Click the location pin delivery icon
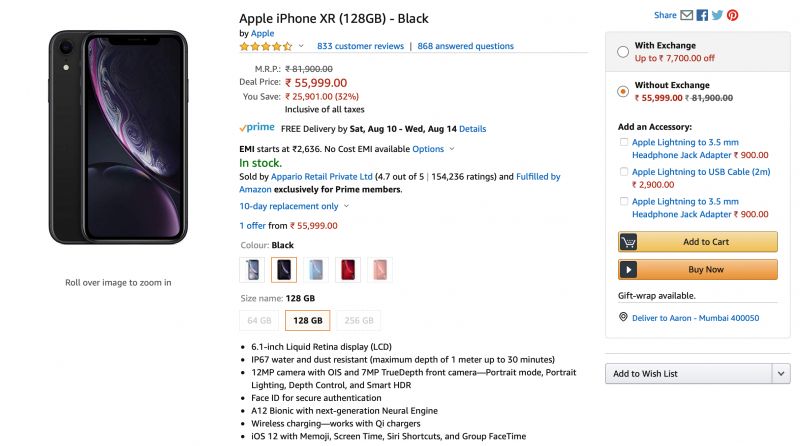Screen dimensions: 800x446 623,317
